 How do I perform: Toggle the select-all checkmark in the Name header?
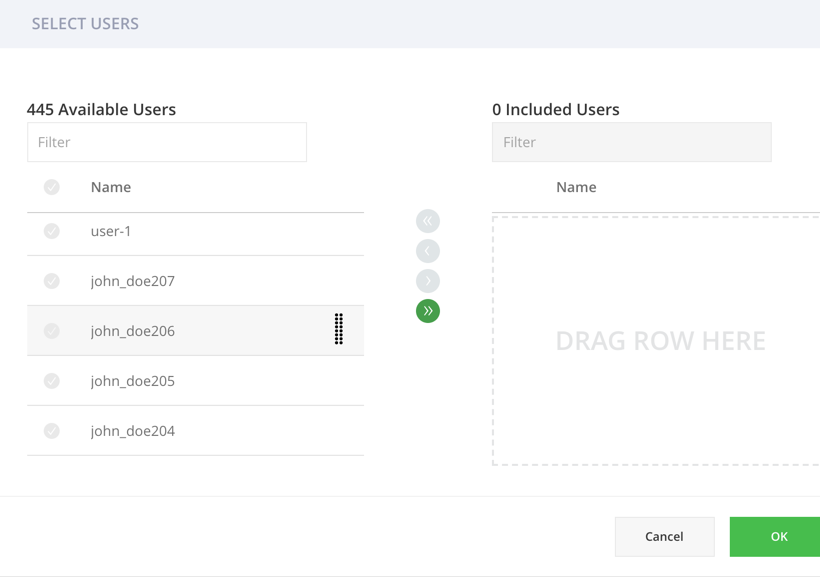pyautogui.click(x=51, y=187)
